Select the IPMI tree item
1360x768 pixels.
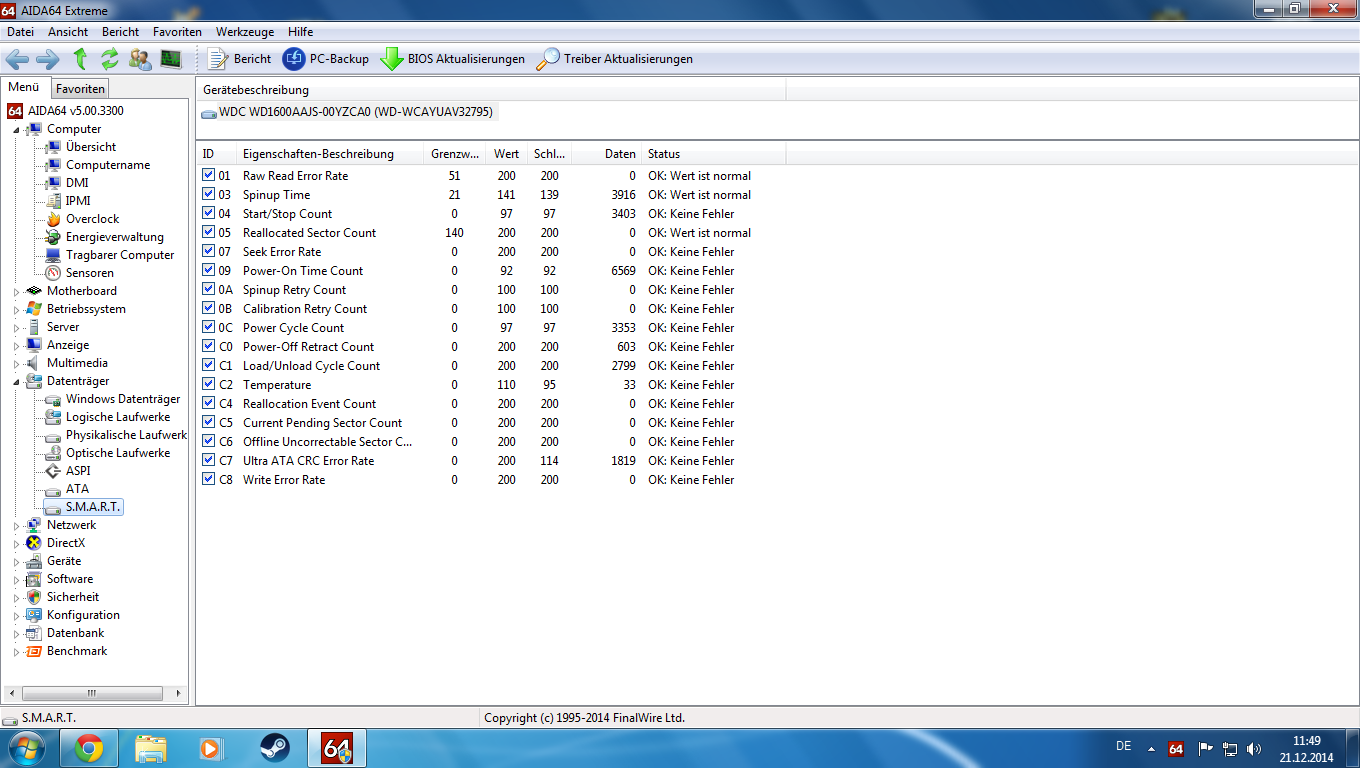point(77,201)
